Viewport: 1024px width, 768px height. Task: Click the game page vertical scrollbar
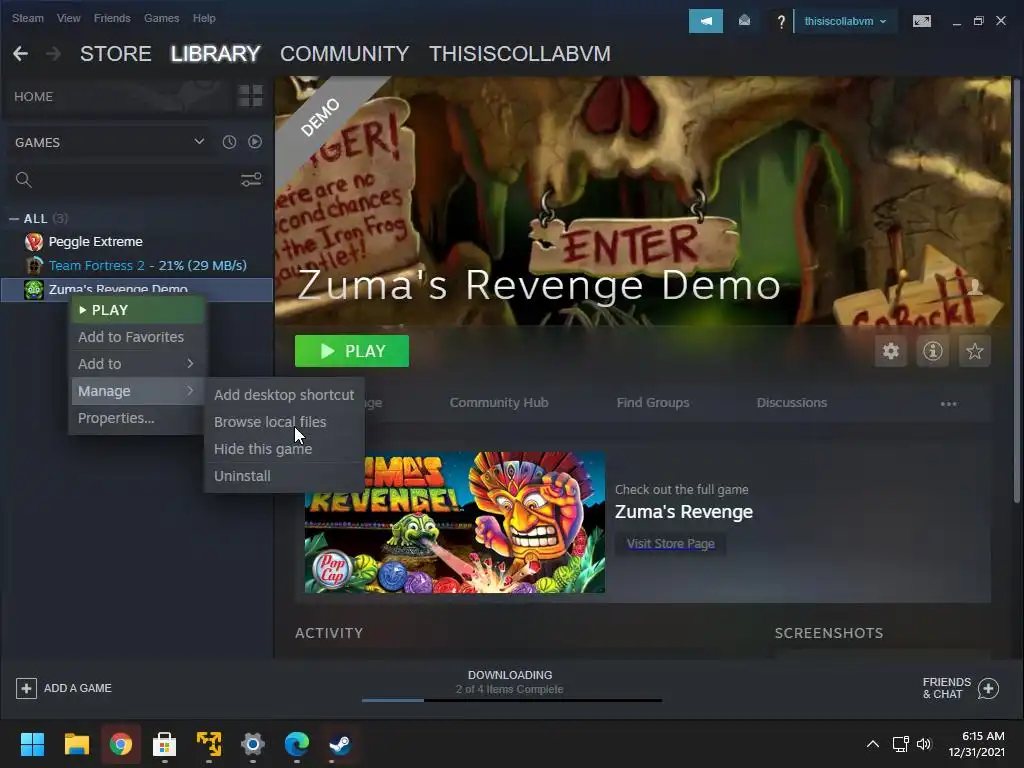point(1016,291)
